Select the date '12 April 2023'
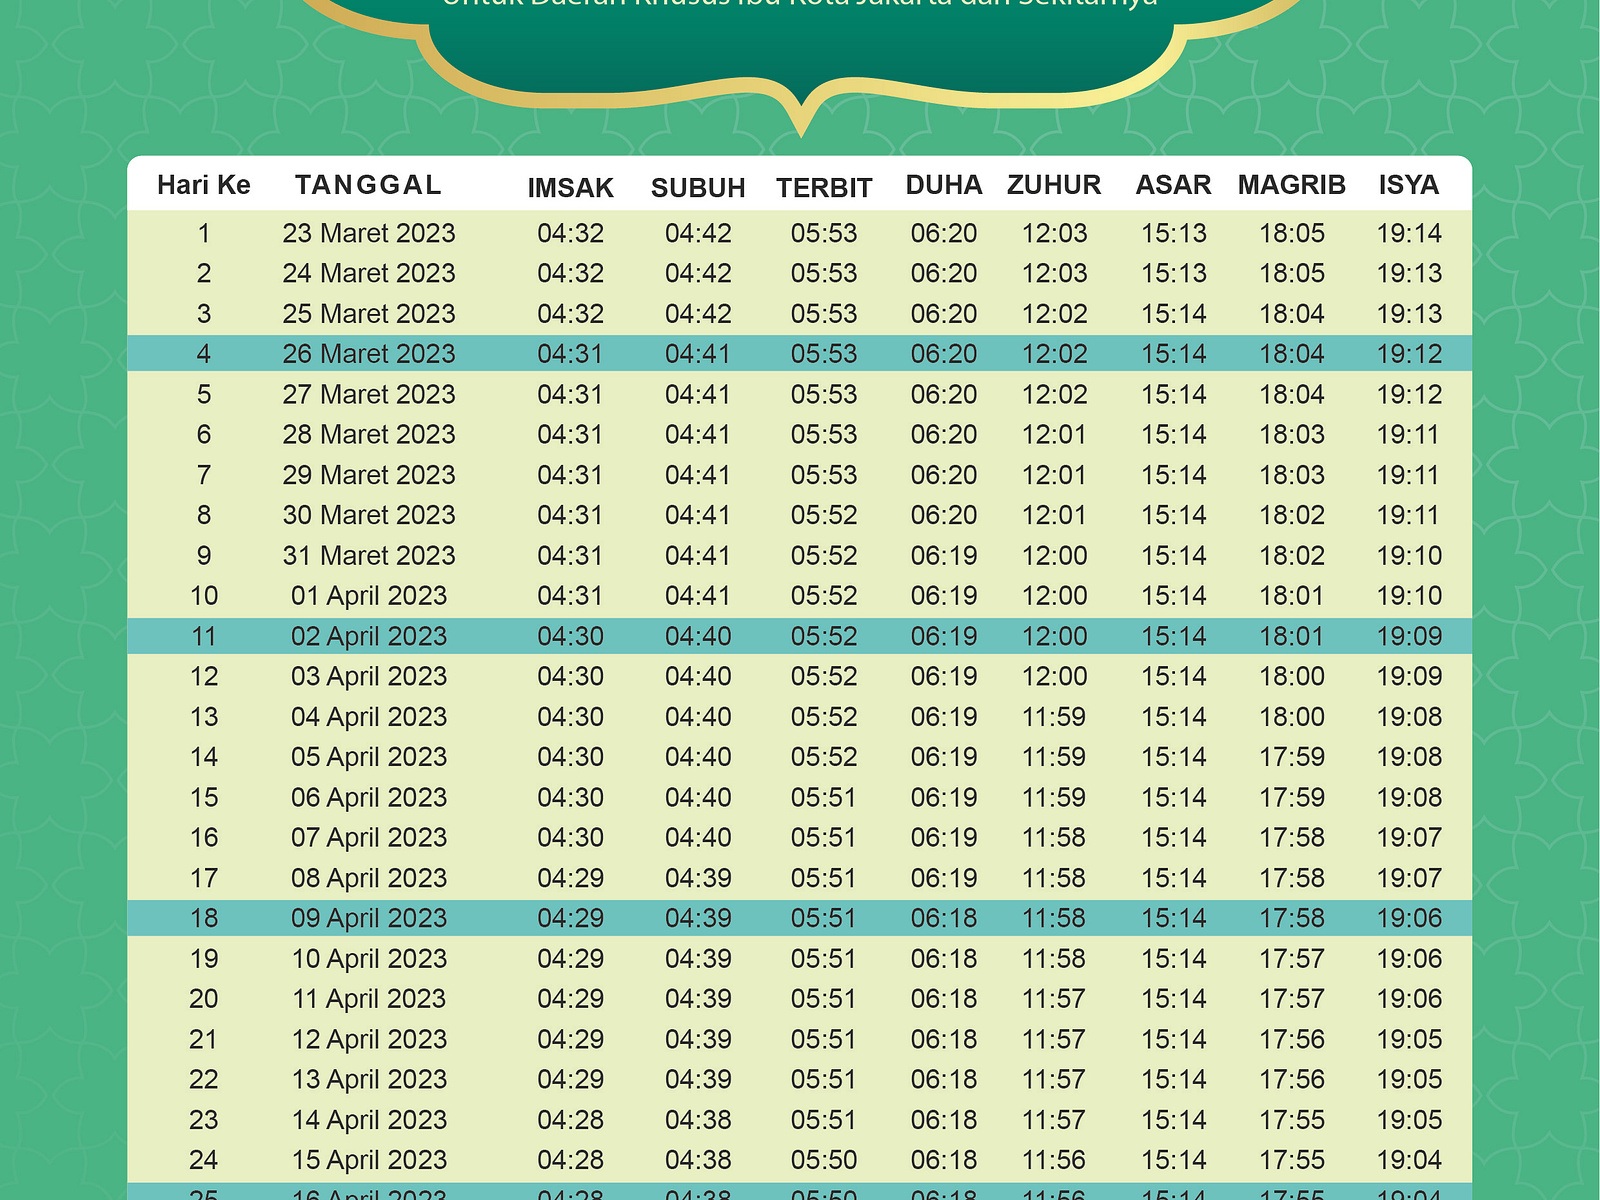The height and width of the screenshot is (1200, 1600). tap(369, 1040)
